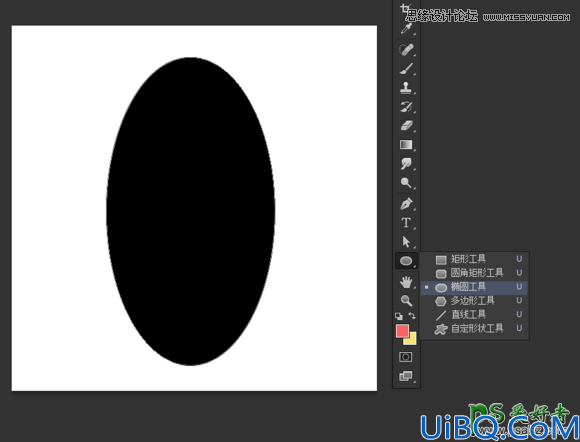Choose 矩形工具 from the shape flyout
The height and width of the screenshot is (442, 580).
coord(475,259)
